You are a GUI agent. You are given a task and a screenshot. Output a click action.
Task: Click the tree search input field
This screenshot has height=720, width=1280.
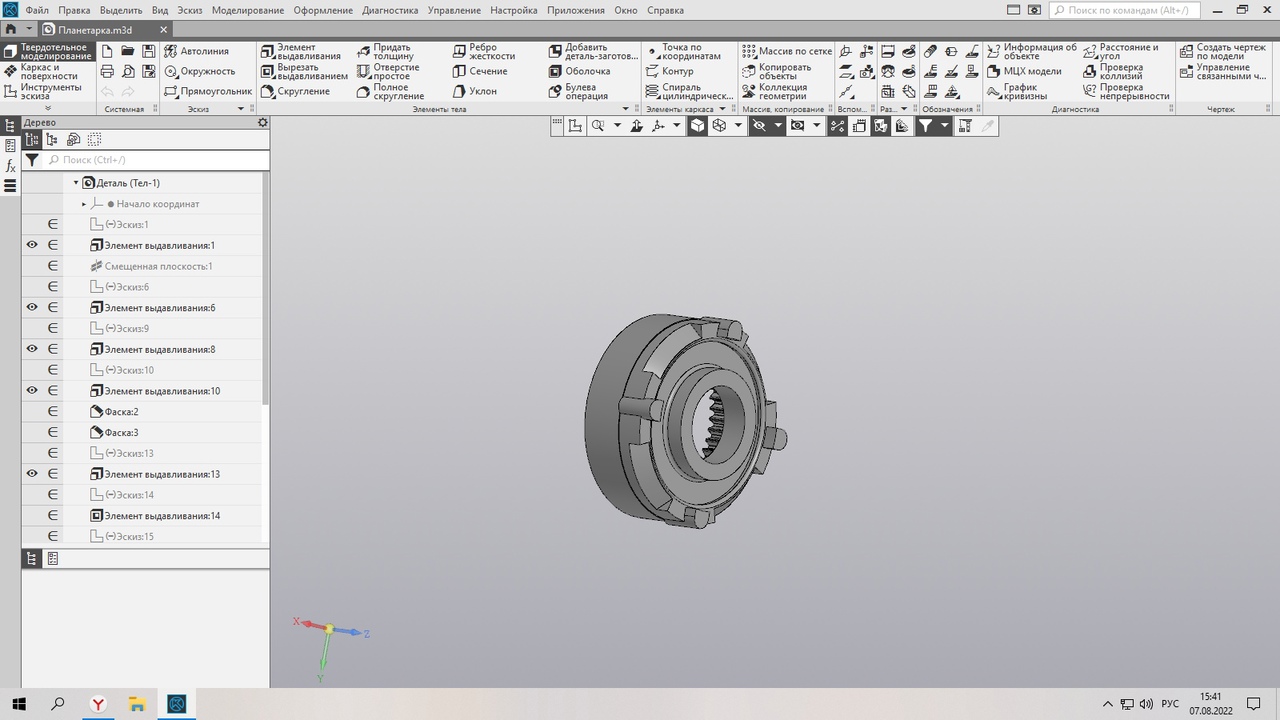coord(160,160)
